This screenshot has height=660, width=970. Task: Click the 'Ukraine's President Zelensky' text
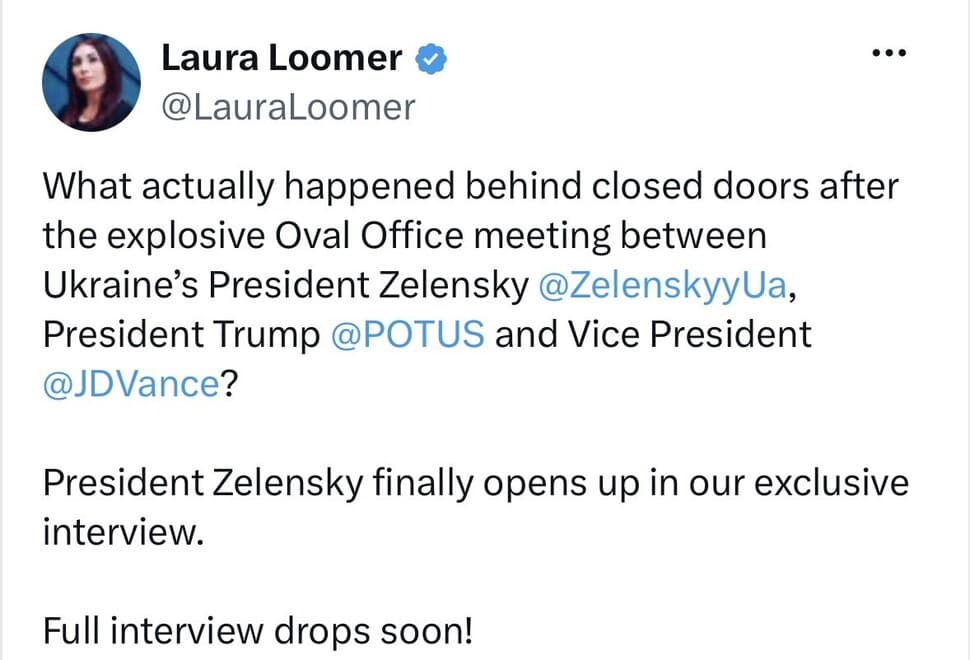pyautogui.click(x=286, y=286)
